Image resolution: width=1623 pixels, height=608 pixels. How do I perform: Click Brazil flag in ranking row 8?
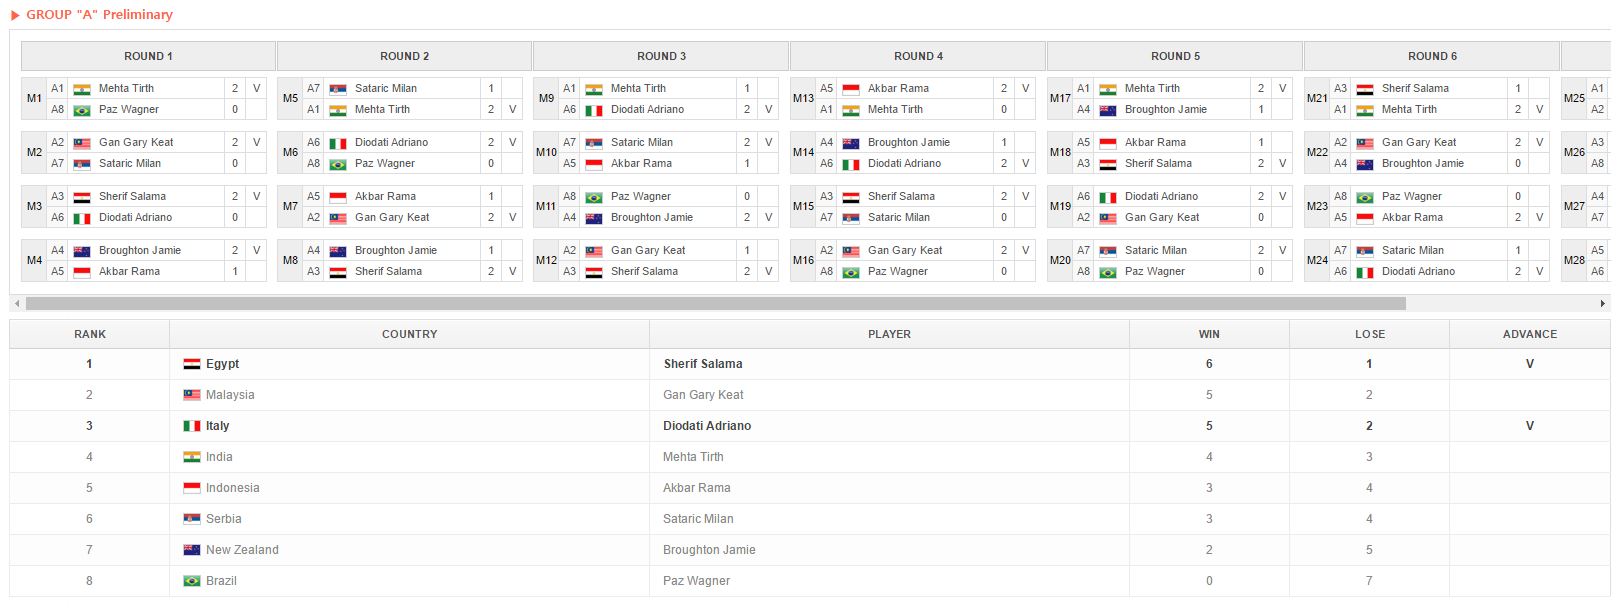[x=192, y=581]
